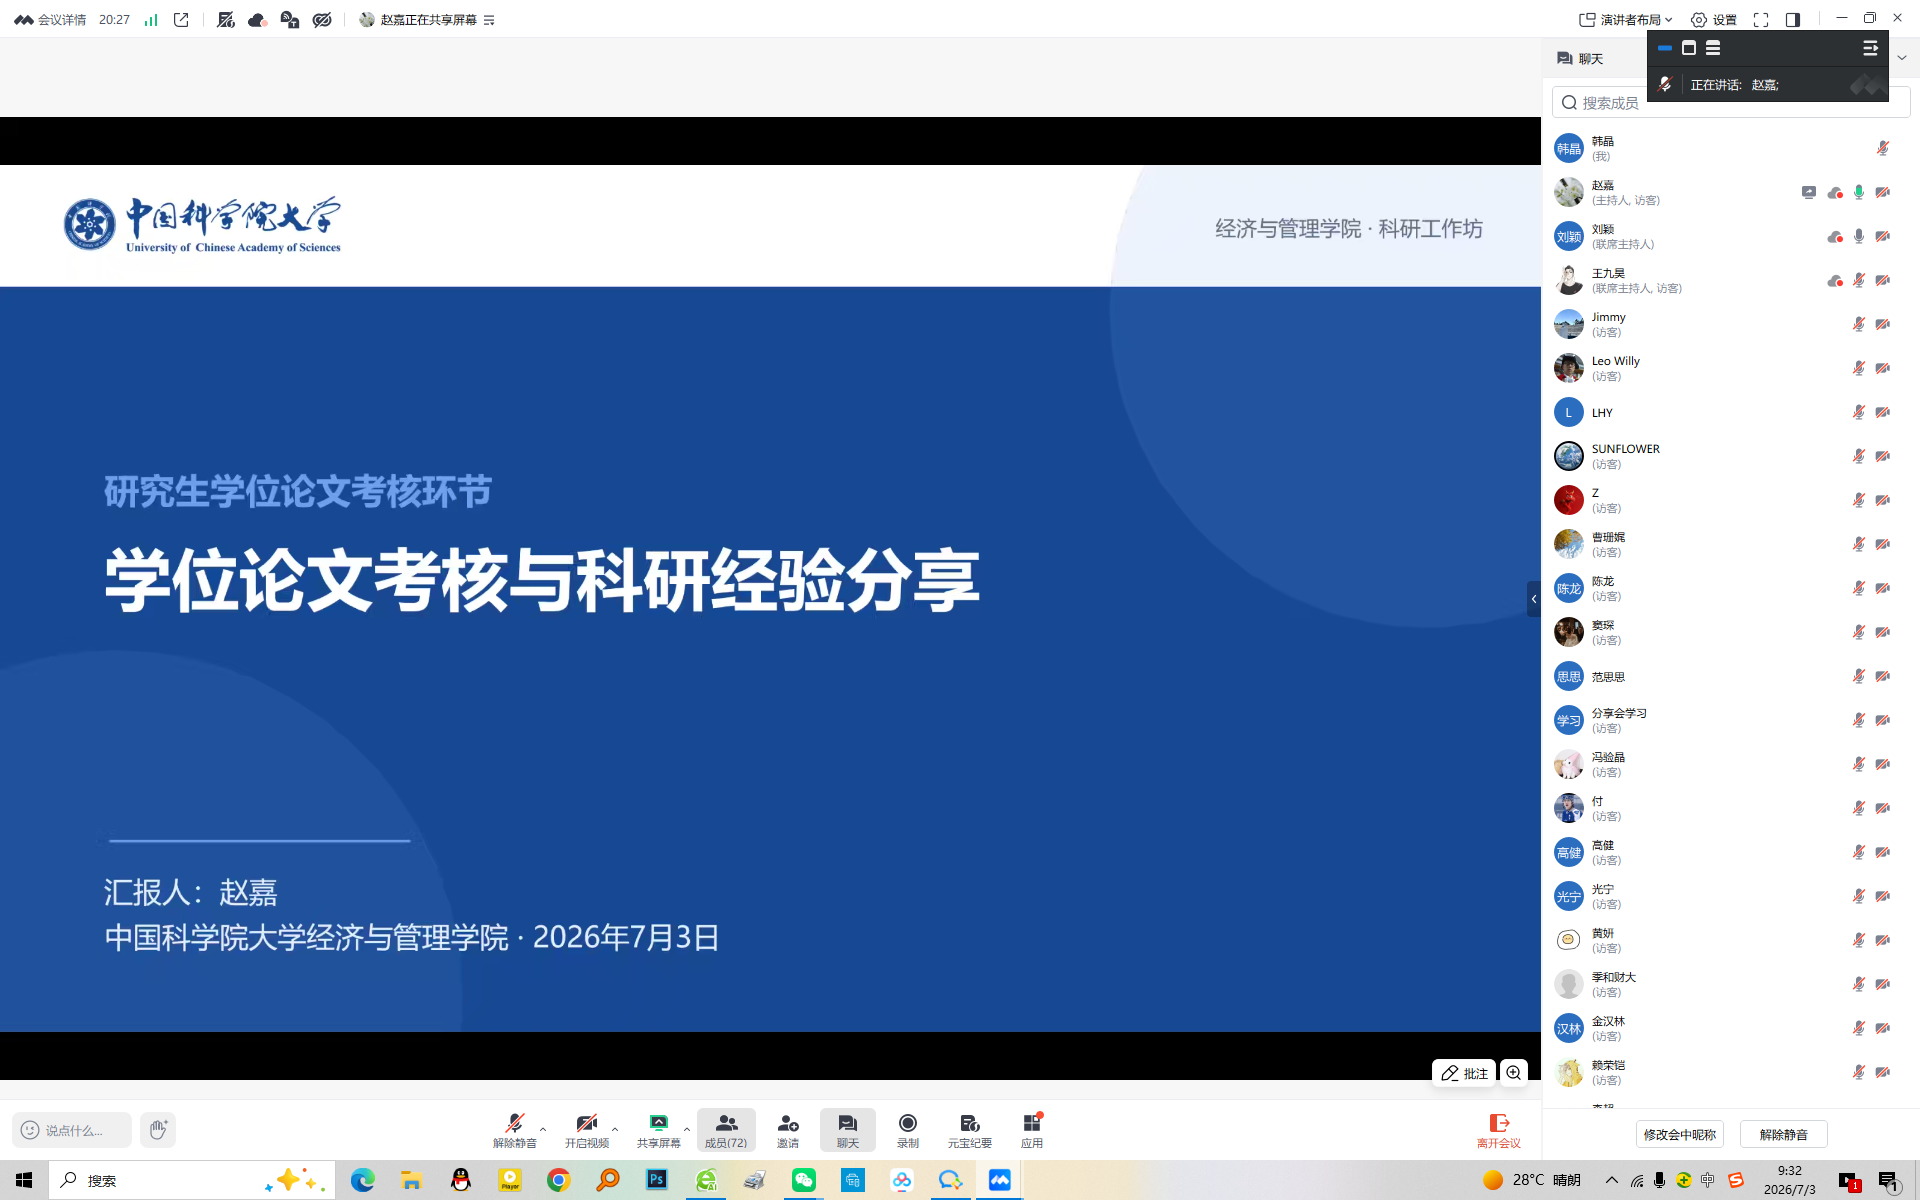Click 离开会议 to leave meeting
Viewport: 1920px width, 1200px height.
[1499, 1131]
